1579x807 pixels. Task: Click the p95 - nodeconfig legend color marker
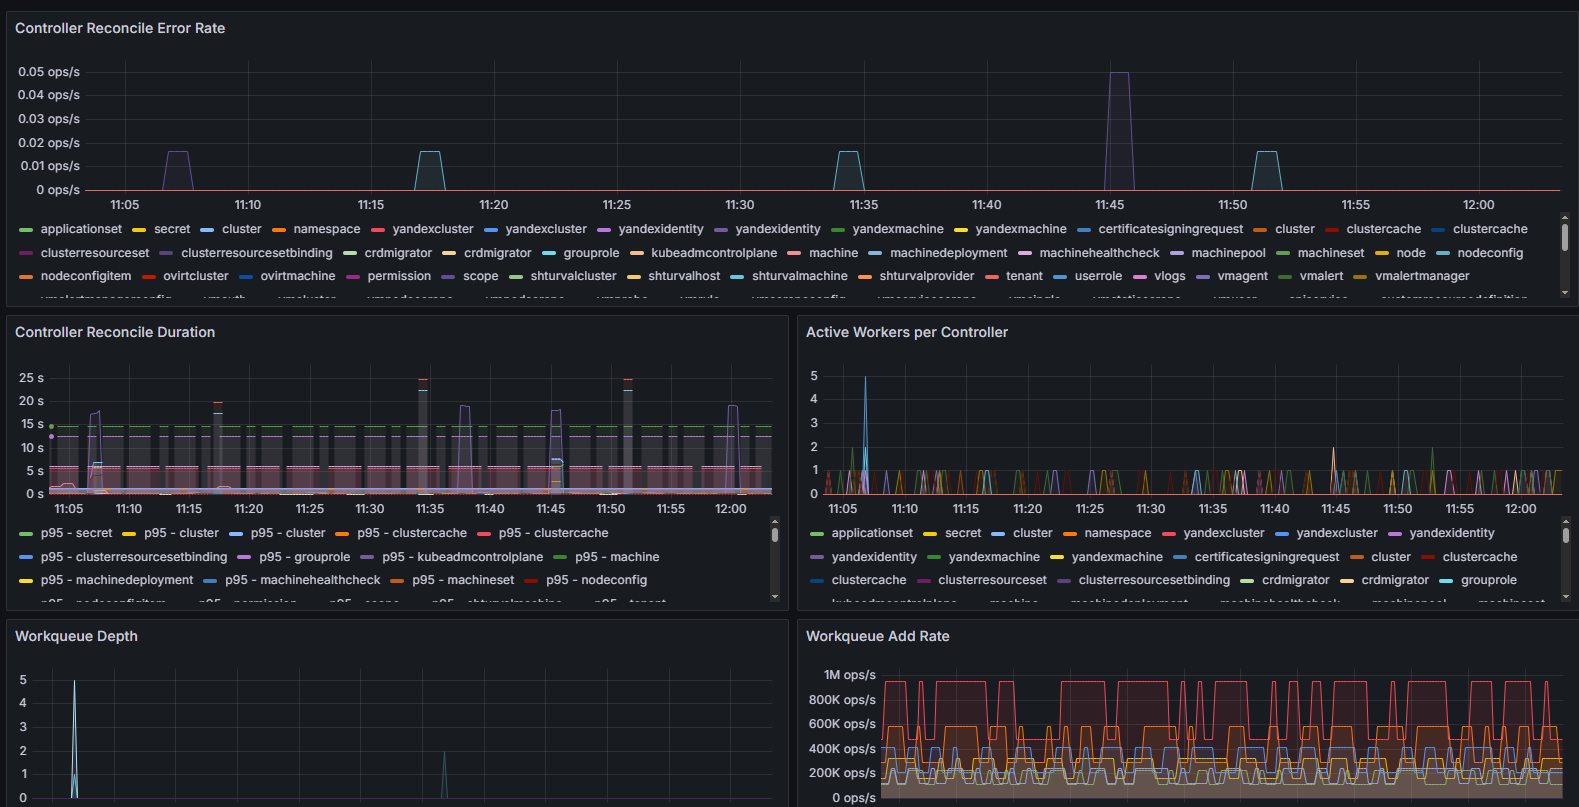531,580
